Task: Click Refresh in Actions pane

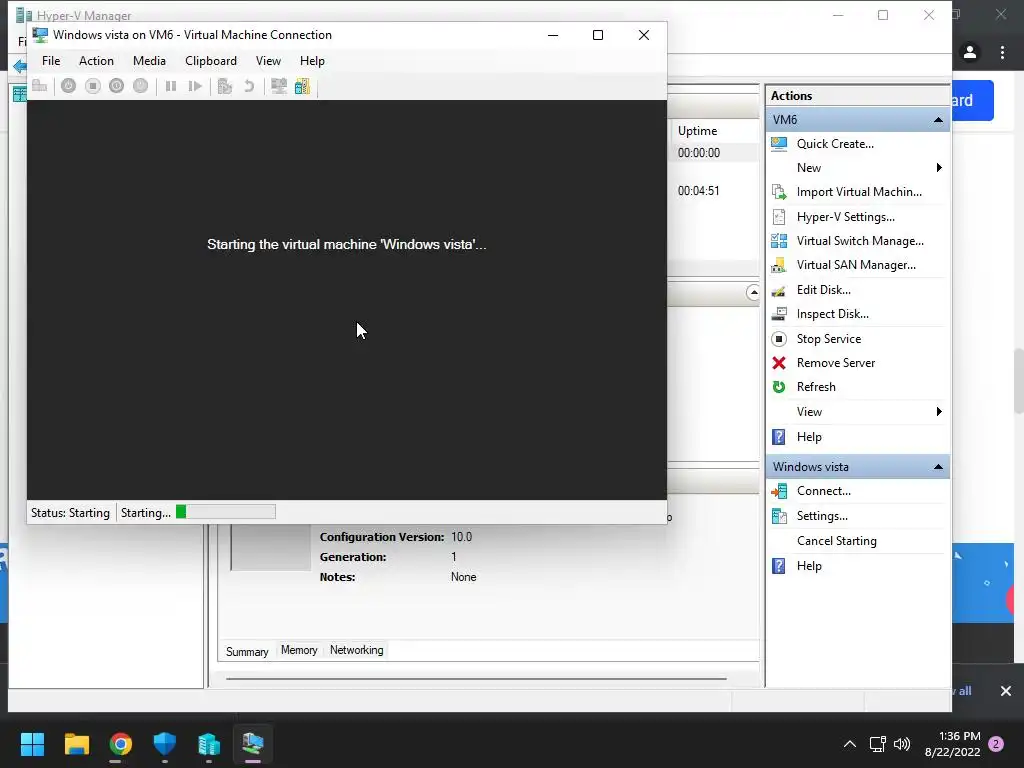Action: tap(816, 387)
